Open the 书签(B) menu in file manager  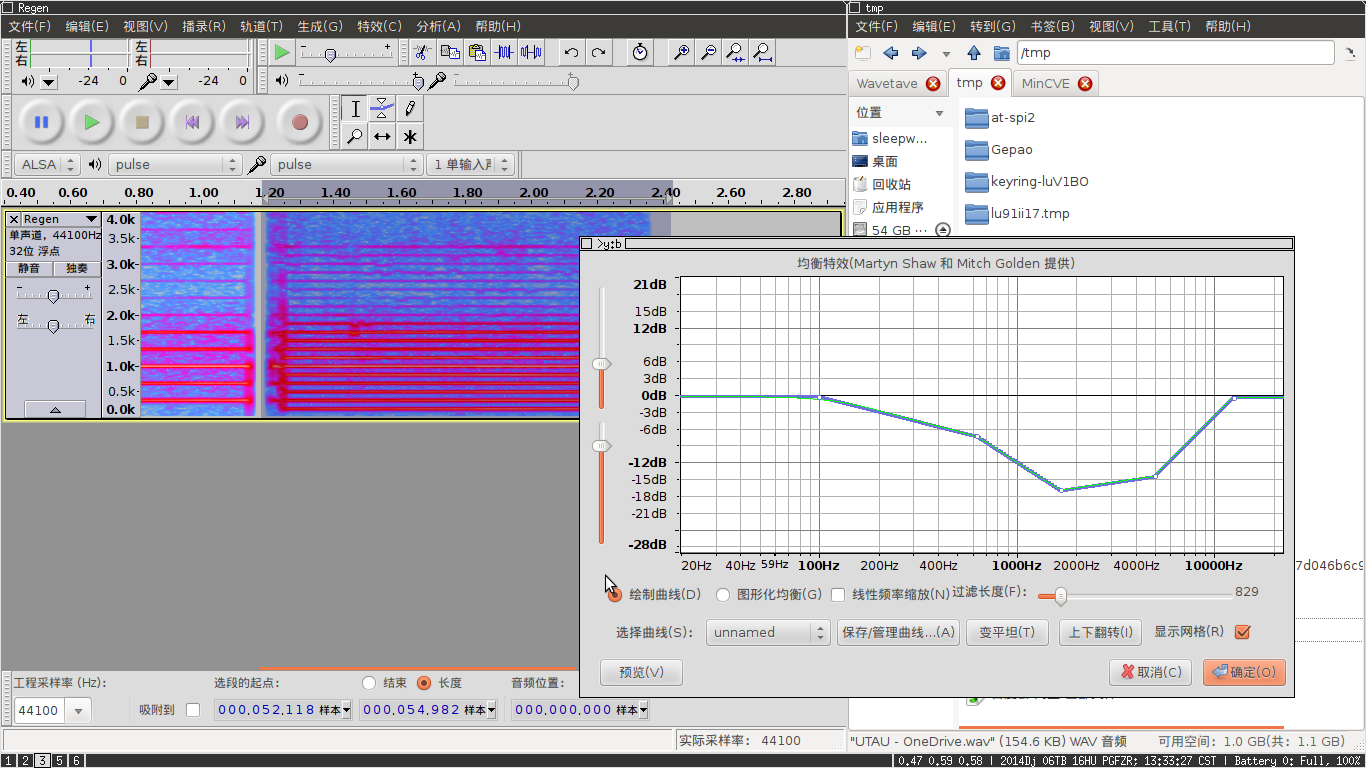(1052, 26)
